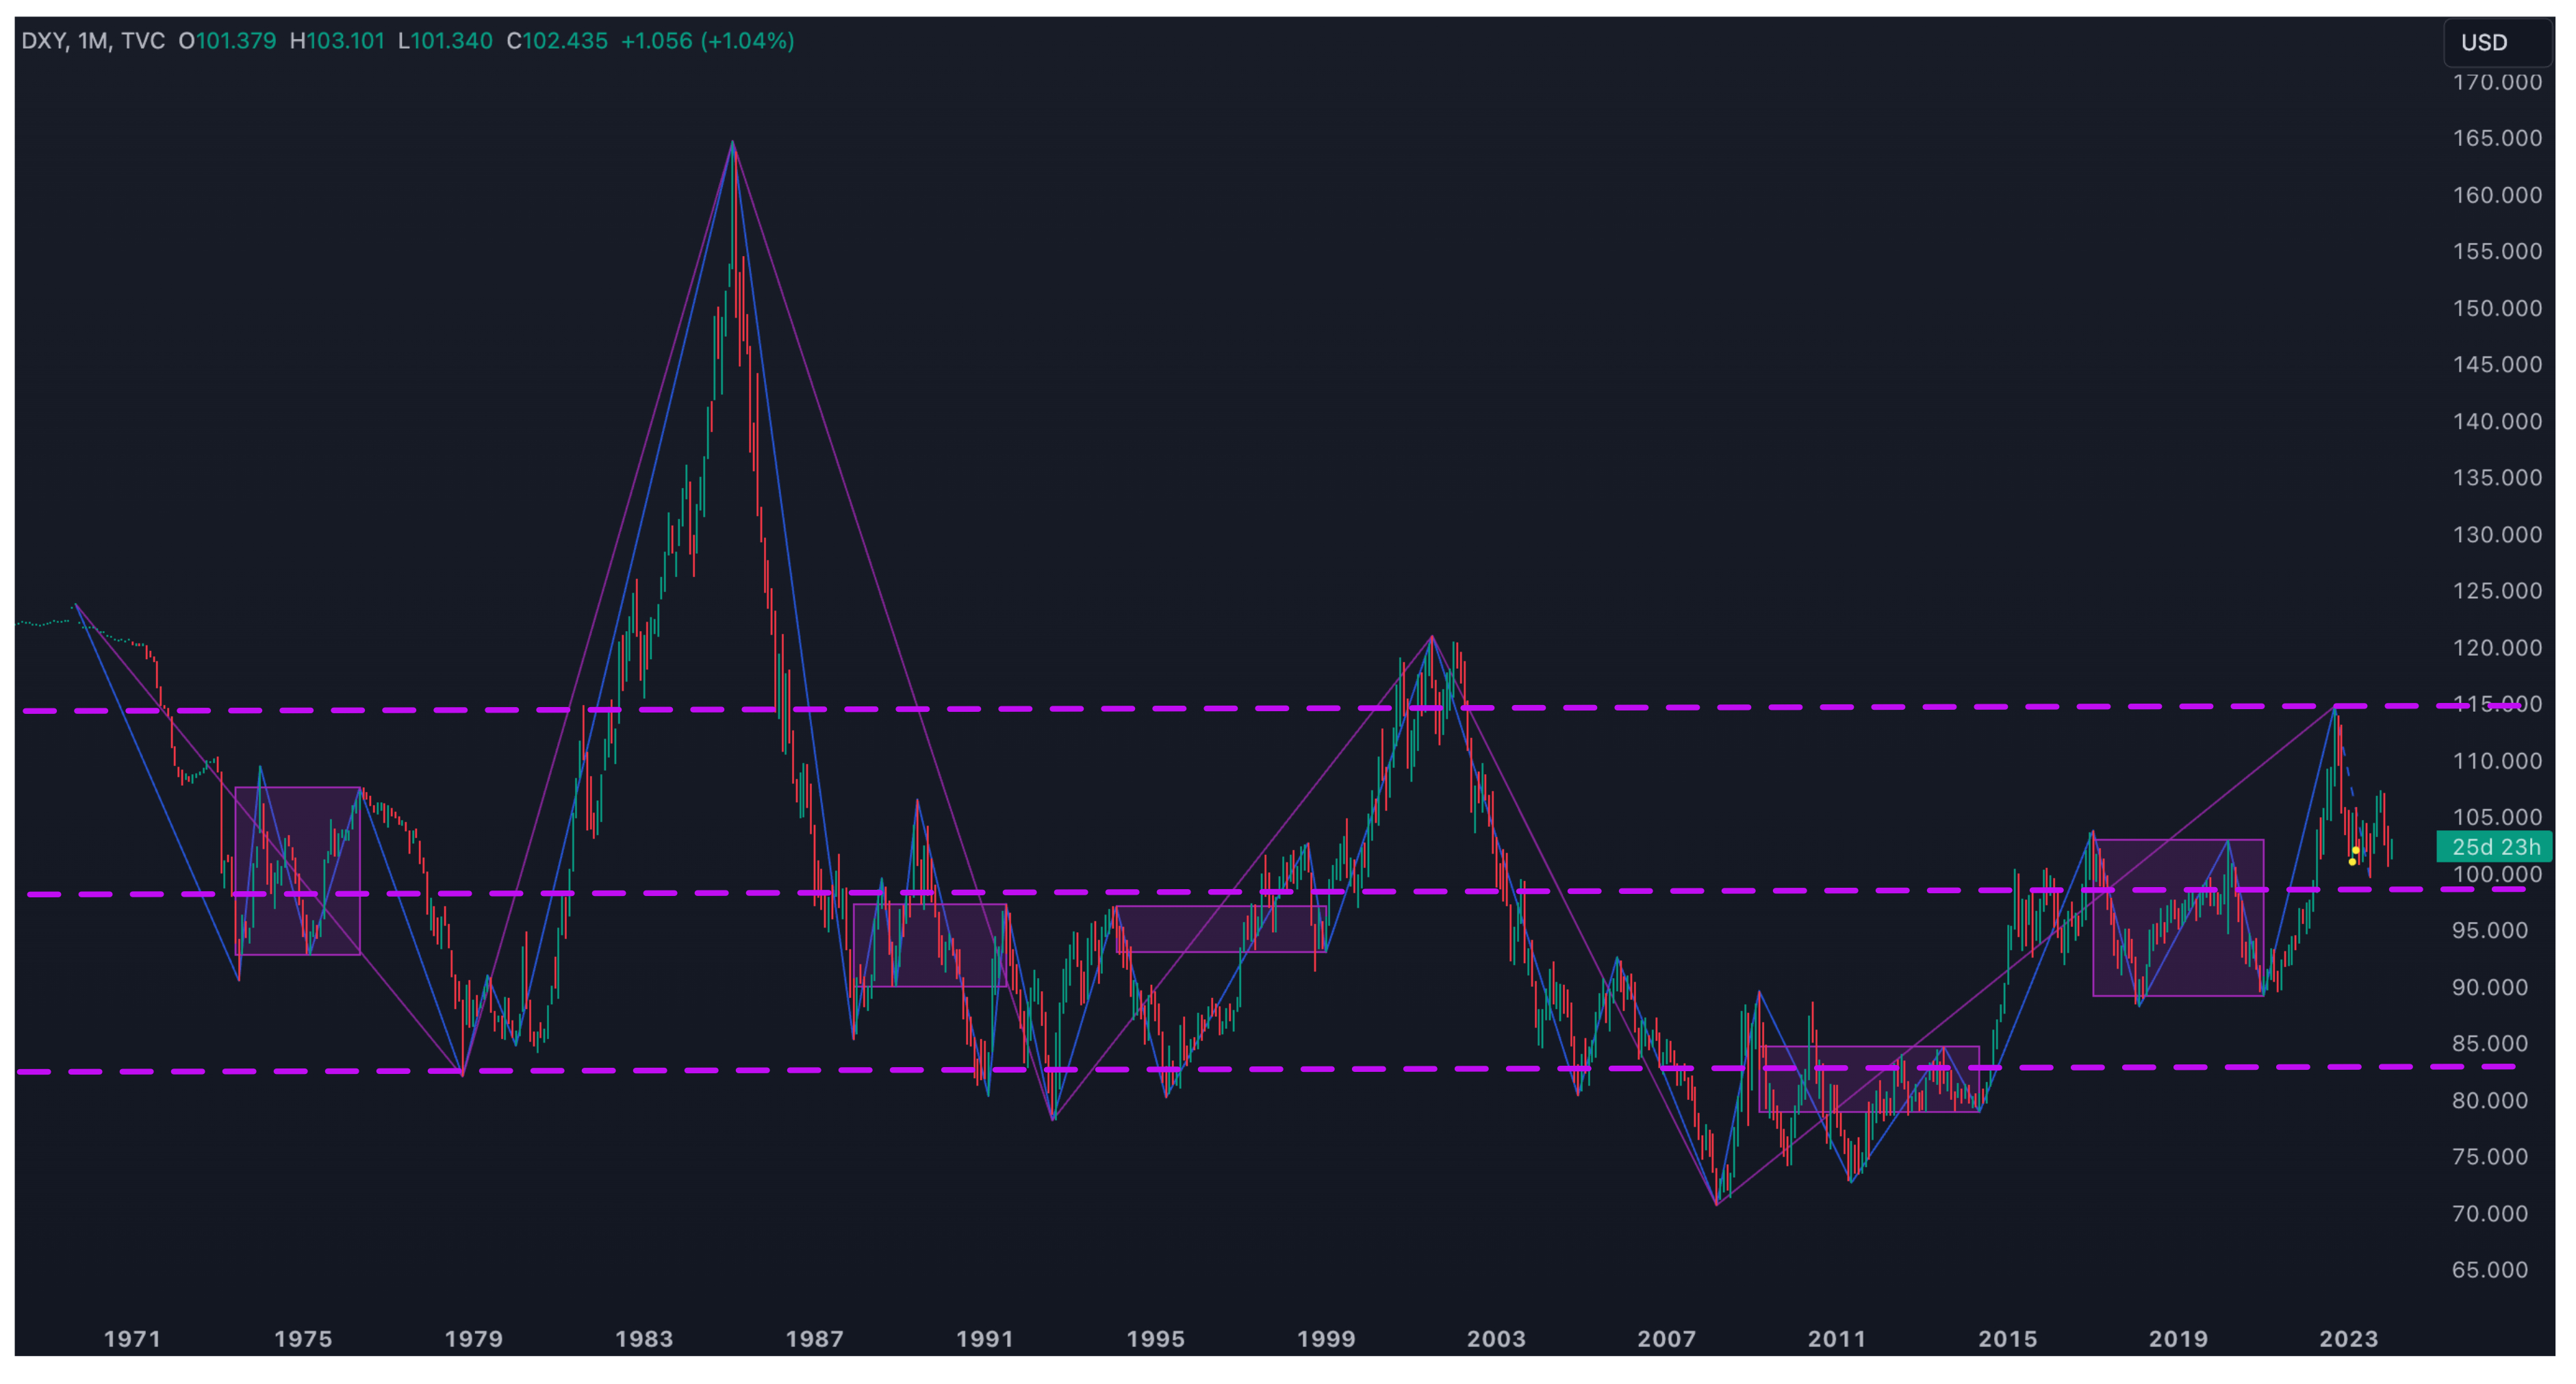Image resolution: width=2576 pixels, height=1384 pixels.
Task: Click the 2001 peak near 121
Action: tap(1431, 645)
